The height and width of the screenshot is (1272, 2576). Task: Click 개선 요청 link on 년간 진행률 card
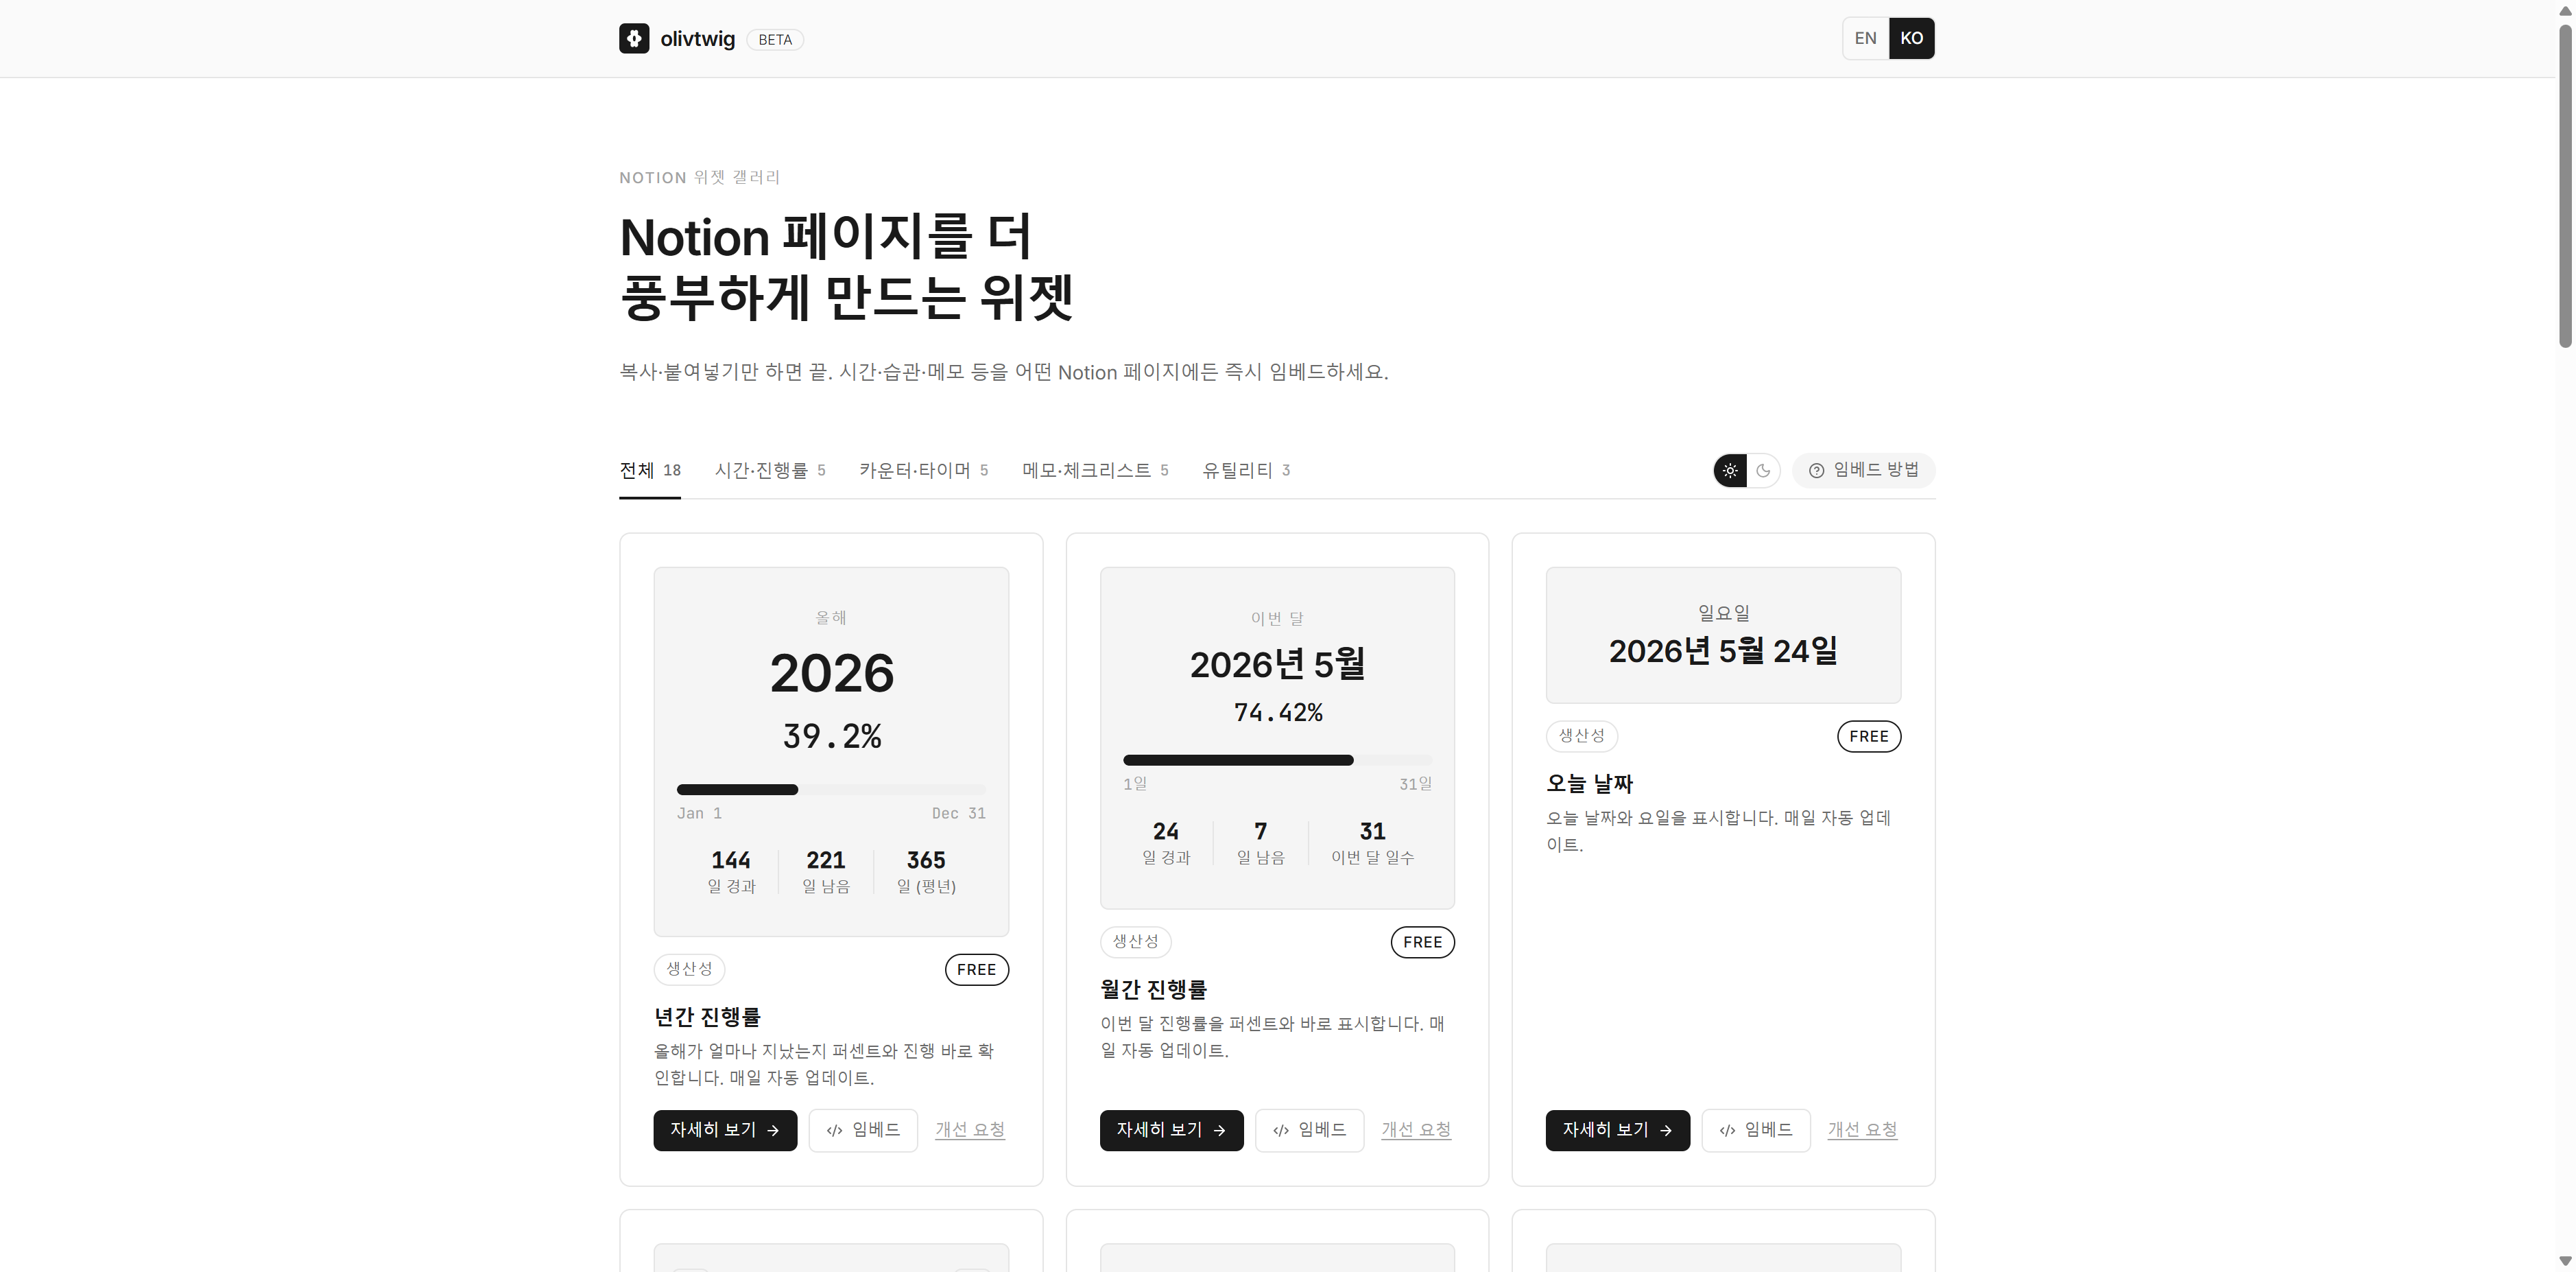tap(970, 1130)
